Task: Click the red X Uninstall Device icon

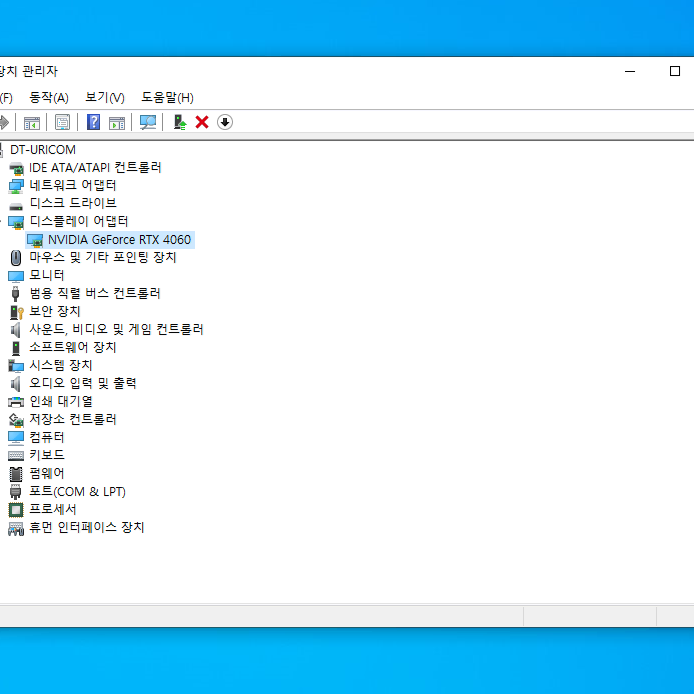Action: (202, 122)
